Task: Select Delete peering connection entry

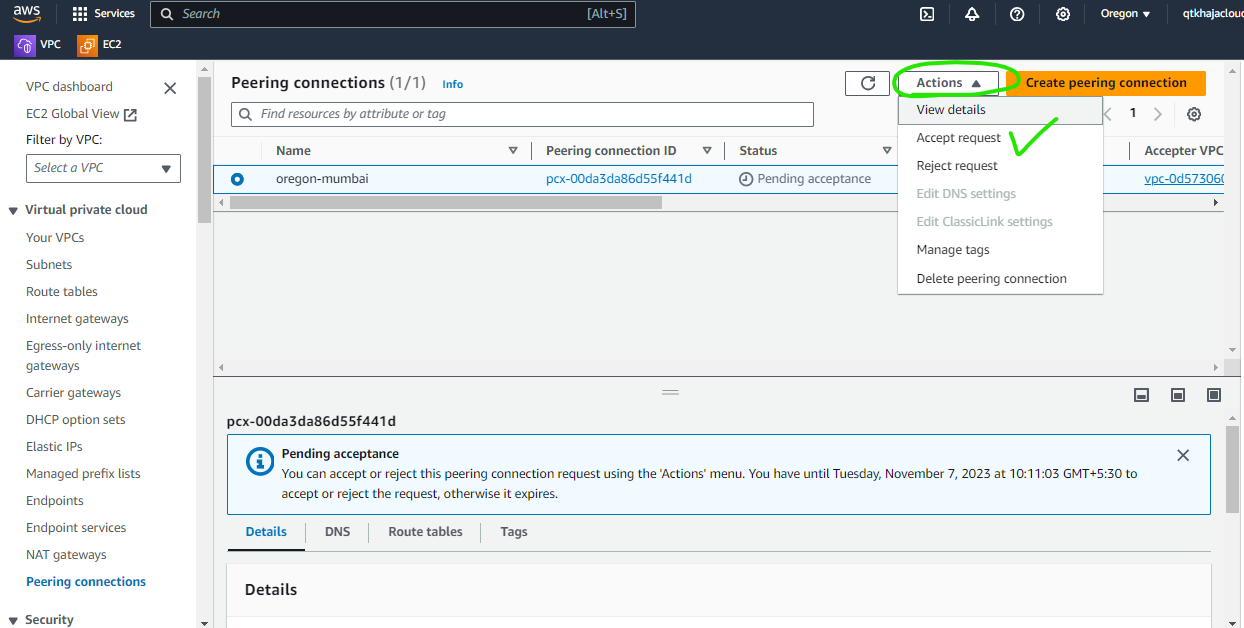Action: click(x=991, y=279)
